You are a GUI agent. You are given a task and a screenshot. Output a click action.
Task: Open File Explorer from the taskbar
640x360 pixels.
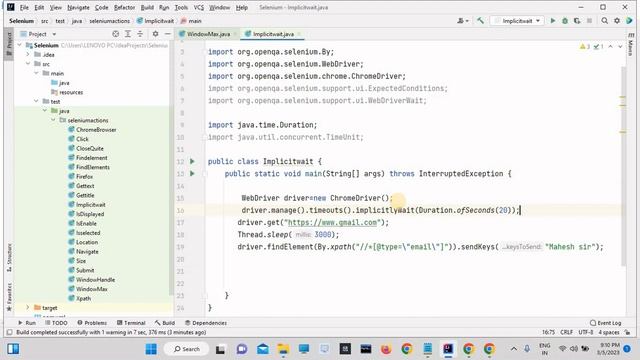click(283, 349)
